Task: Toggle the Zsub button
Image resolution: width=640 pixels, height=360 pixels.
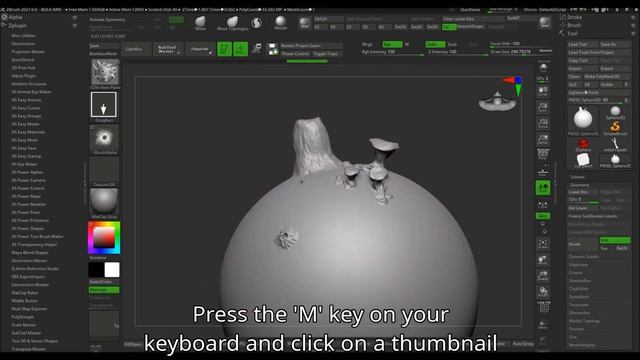Action: 453,44
